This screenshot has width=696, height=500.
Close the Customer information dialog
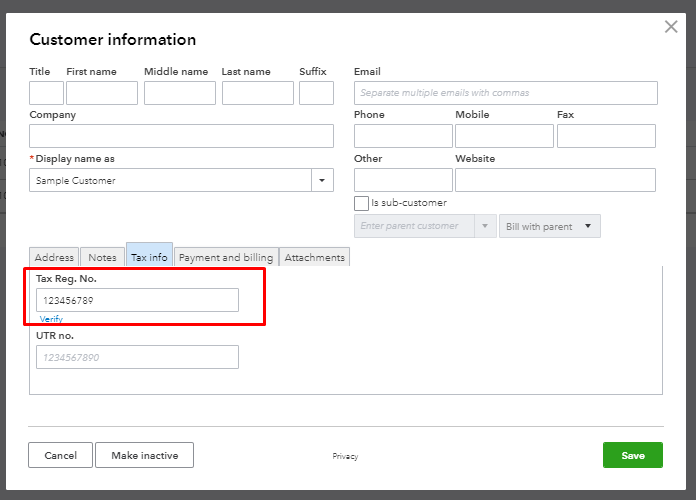point(671,27)
